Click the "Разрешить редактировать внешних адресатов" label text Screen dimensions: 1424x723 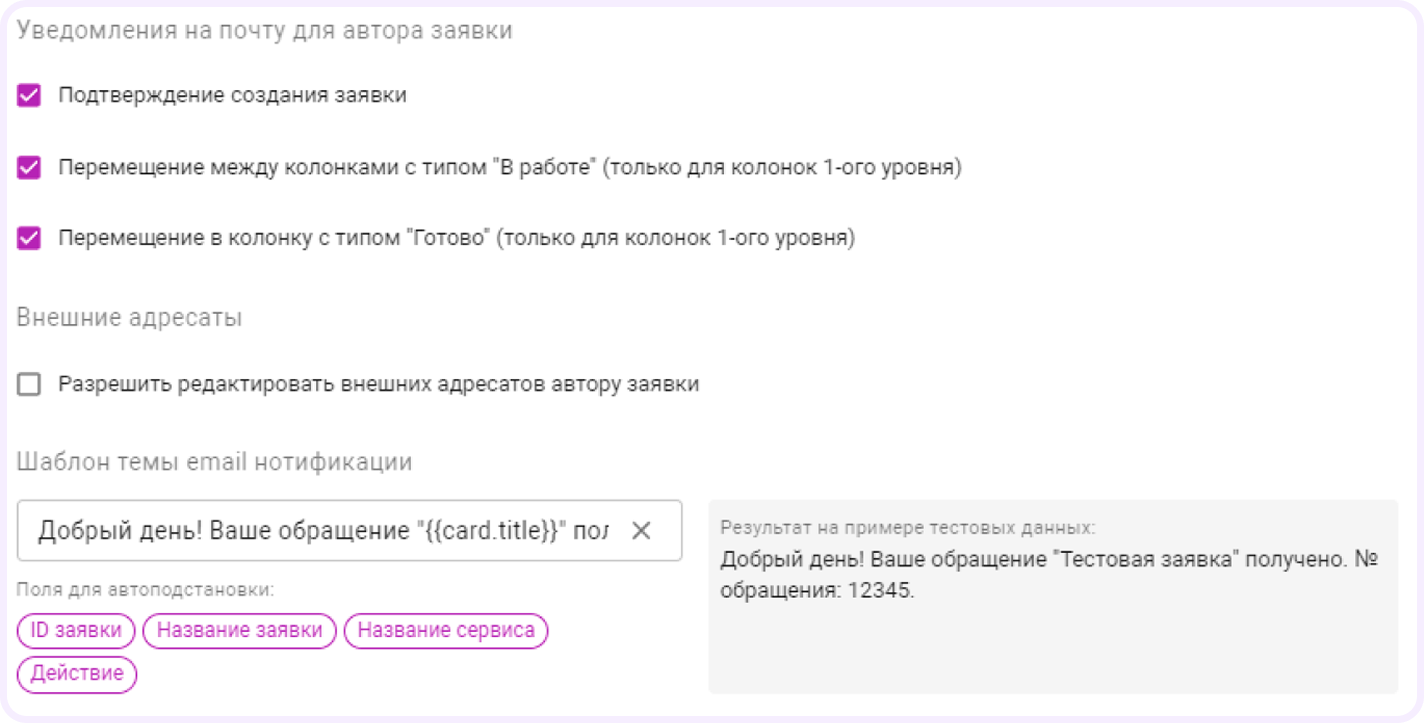click(x=378, y=385)
